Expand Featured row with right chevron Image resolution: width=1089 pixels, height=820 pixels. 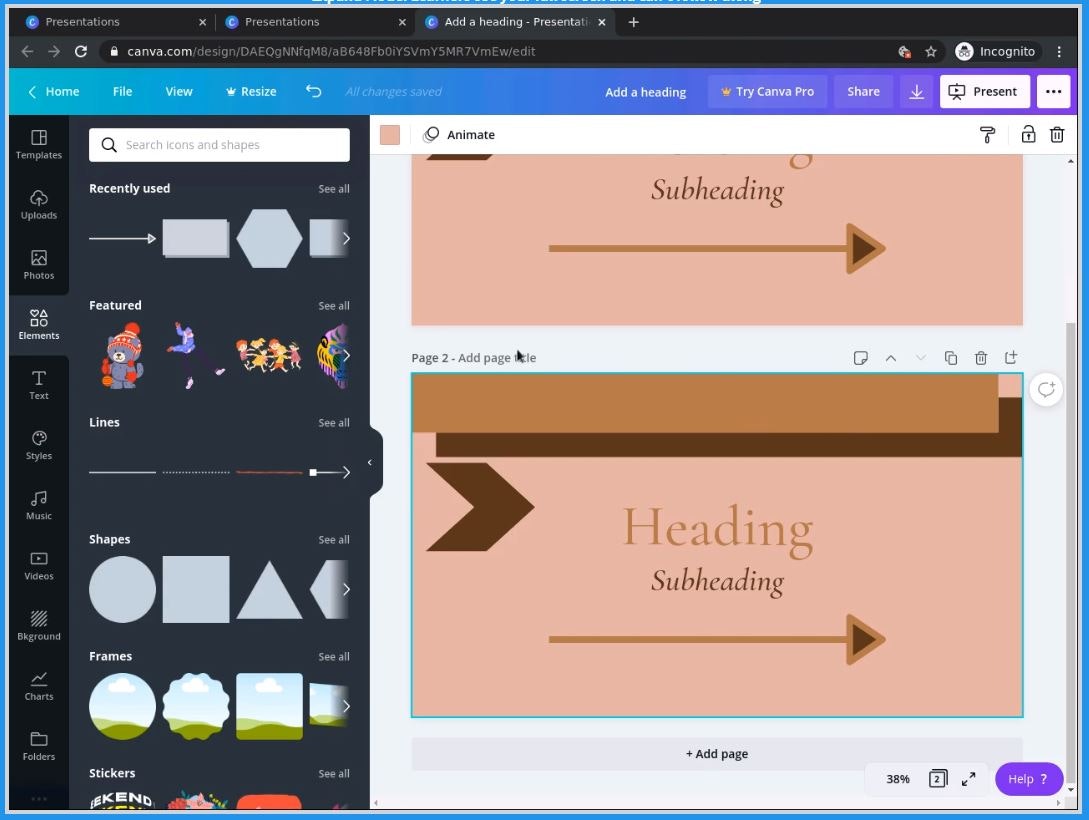pyautogui.click(x=346, y=355)
